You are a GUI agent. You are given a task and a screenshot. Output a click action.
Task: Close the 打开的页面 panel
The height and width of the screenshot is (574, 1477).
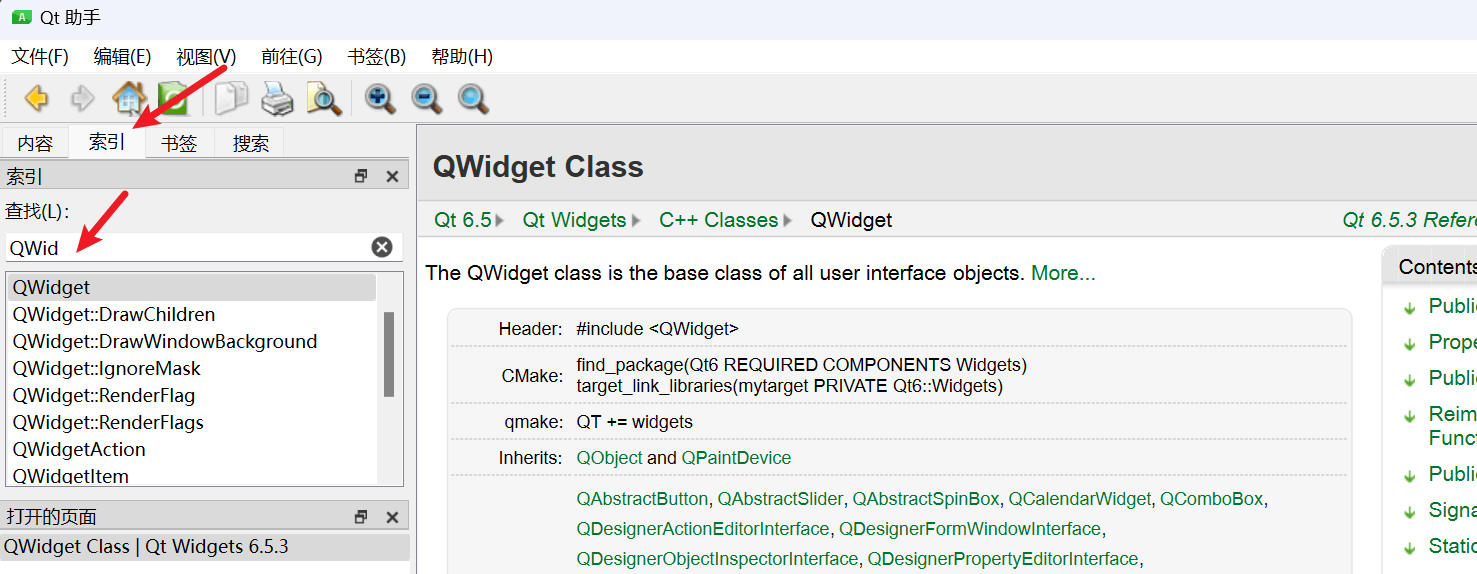[392, 517]
